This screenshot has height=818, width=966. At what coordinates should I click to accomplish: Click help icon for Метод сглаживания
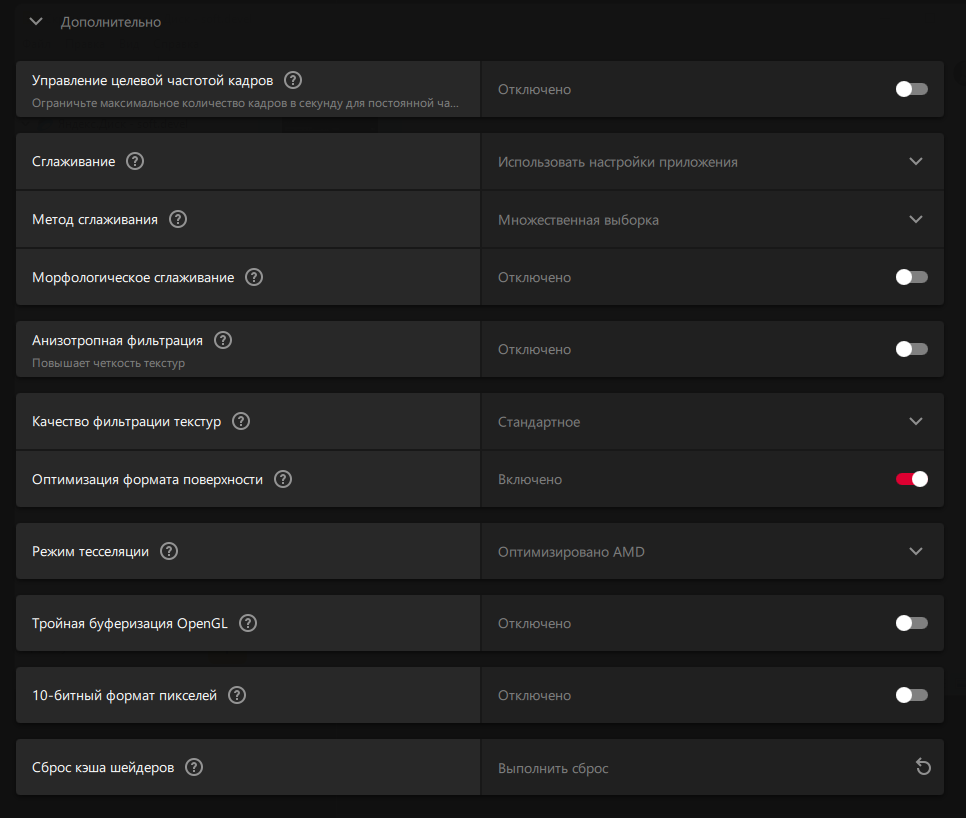(178, 219)
